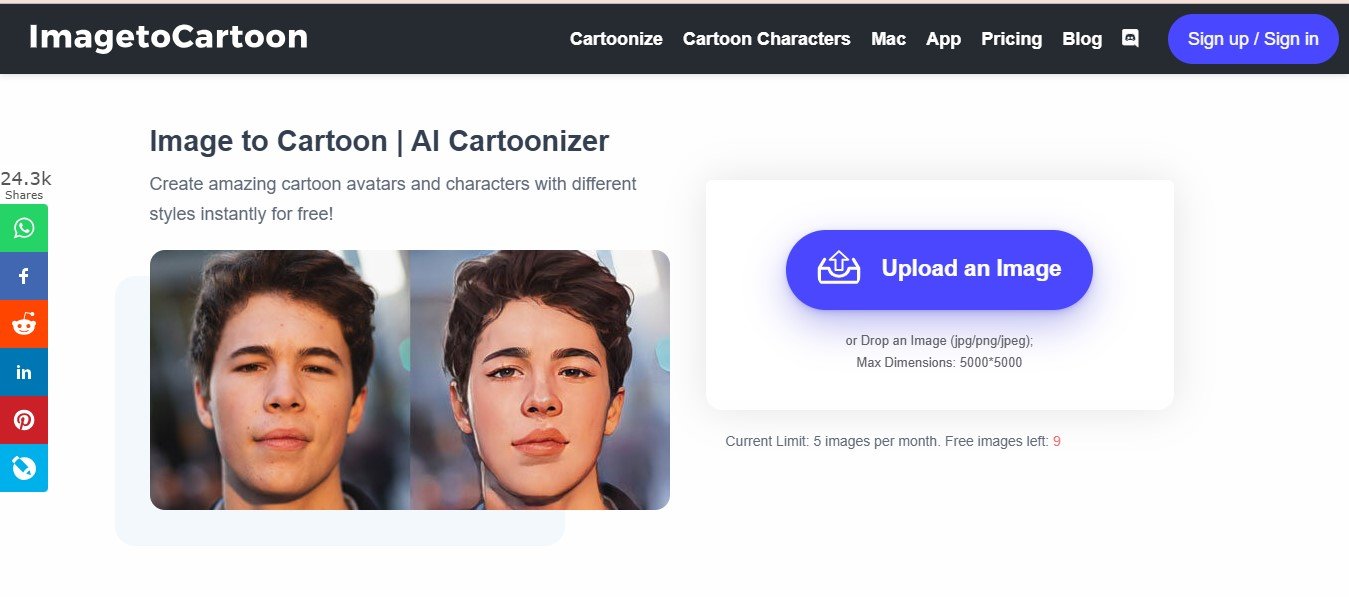1349x597 pixels.
Task: Pin this page with Pinterest icon
Action: (x=24, y=420)
